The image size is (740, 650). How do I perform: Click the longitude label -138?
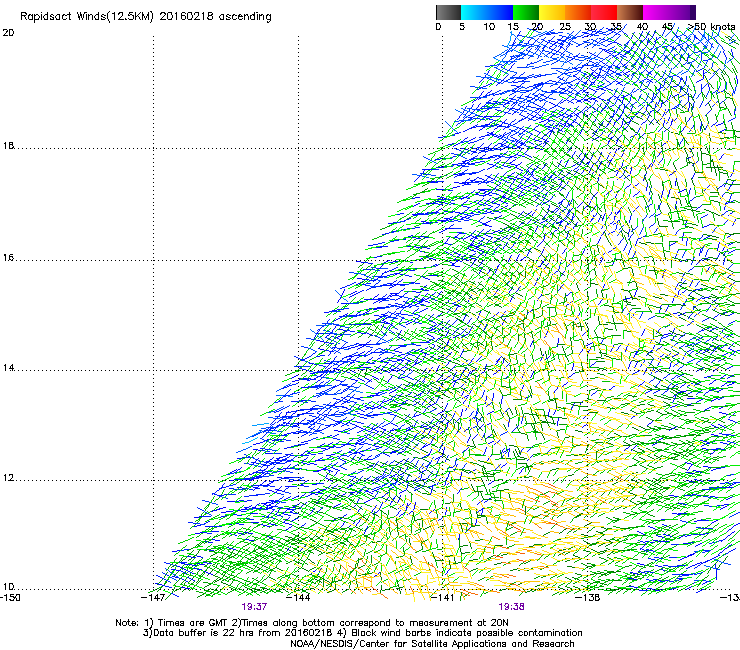pyautogui.click(x=588, y=597)
